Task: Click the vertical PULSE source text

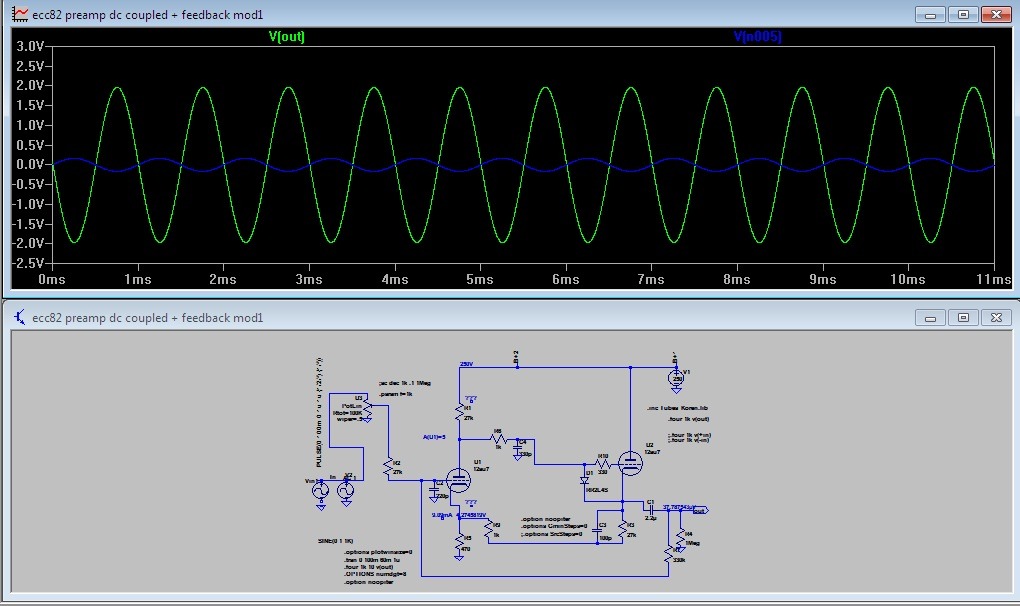Action: [x=319, y=412]
